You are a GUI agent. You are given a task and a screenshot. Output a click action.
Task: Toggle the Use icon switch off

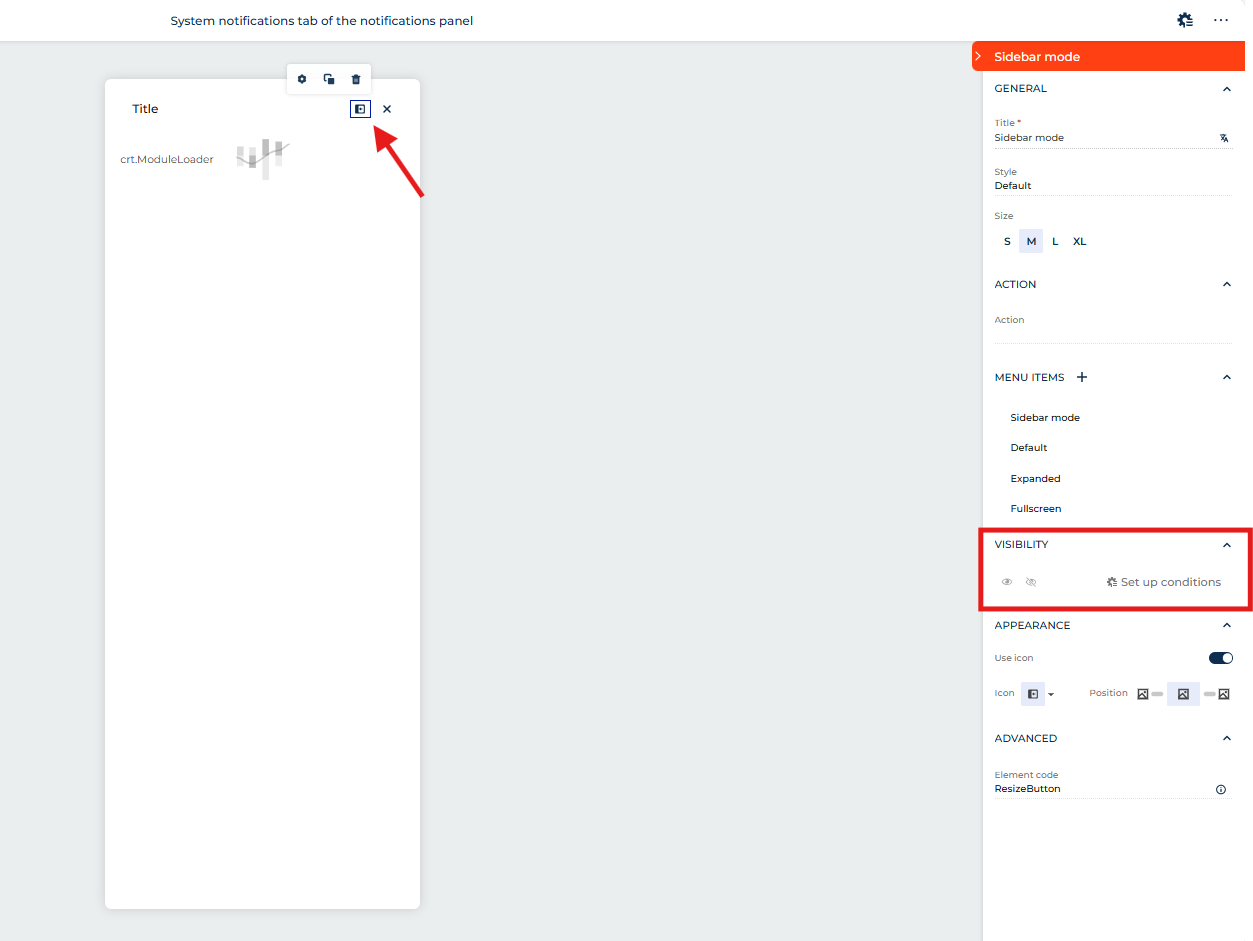coord(1220,658)
